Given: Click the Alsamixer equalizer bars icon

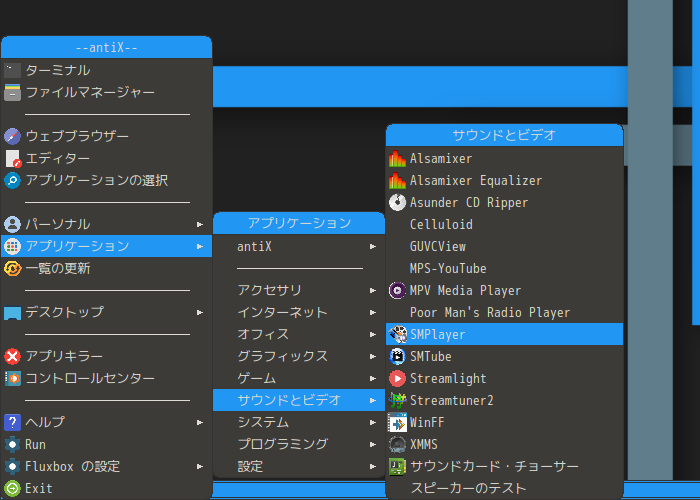Looking at the screenshot, I should pos(397,158).
